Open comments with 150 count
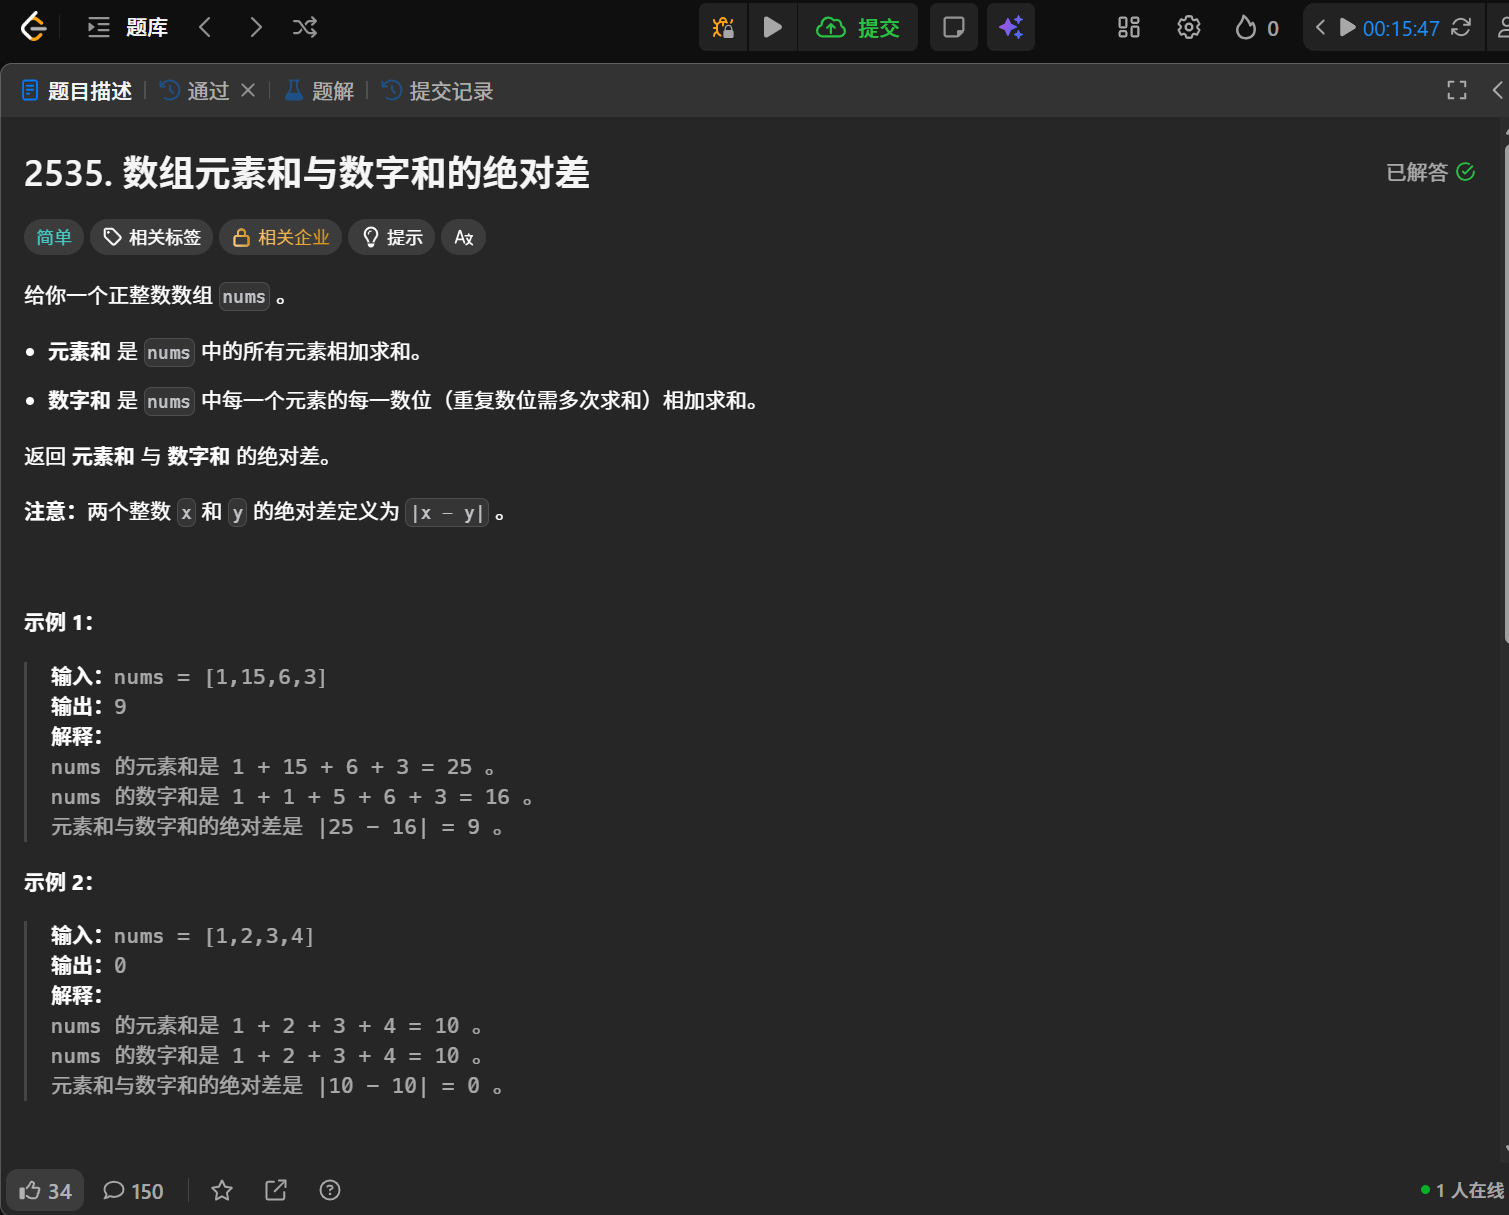The height and width of the screenshot is (1215, 1509). tap(133, 1190)
